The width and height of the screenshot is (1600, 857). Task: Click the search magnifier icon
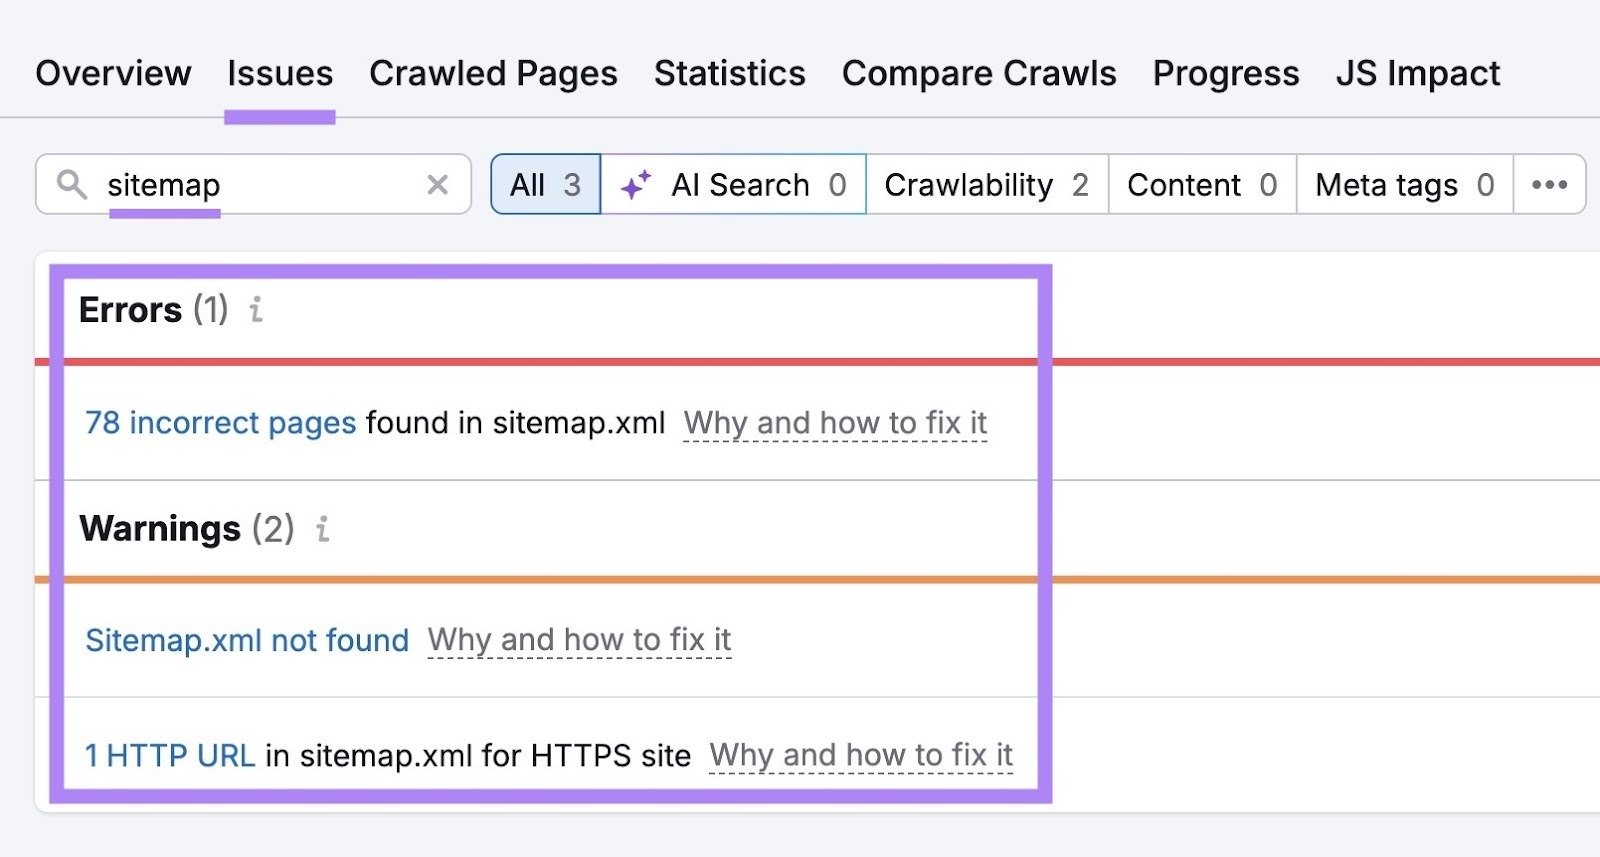coord(70,184)
